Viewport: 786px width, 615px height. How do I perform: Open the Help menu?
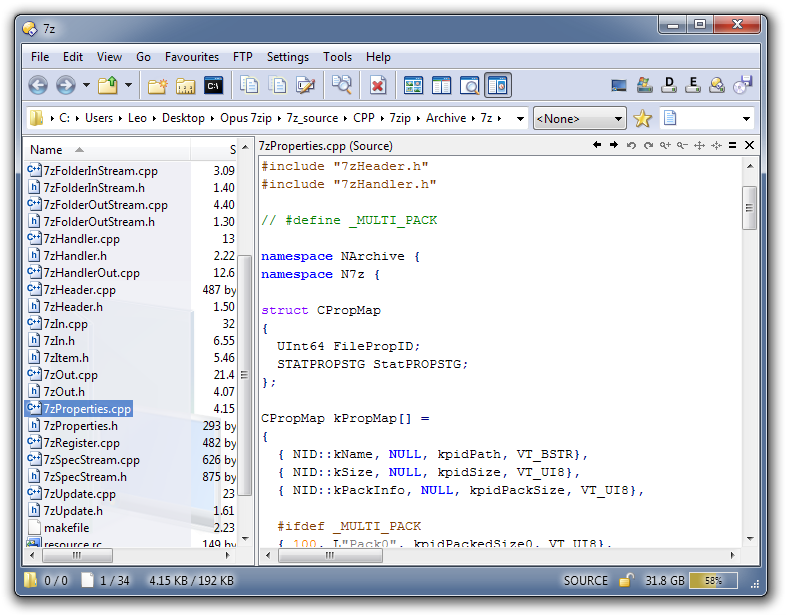[x=378, y=57]
